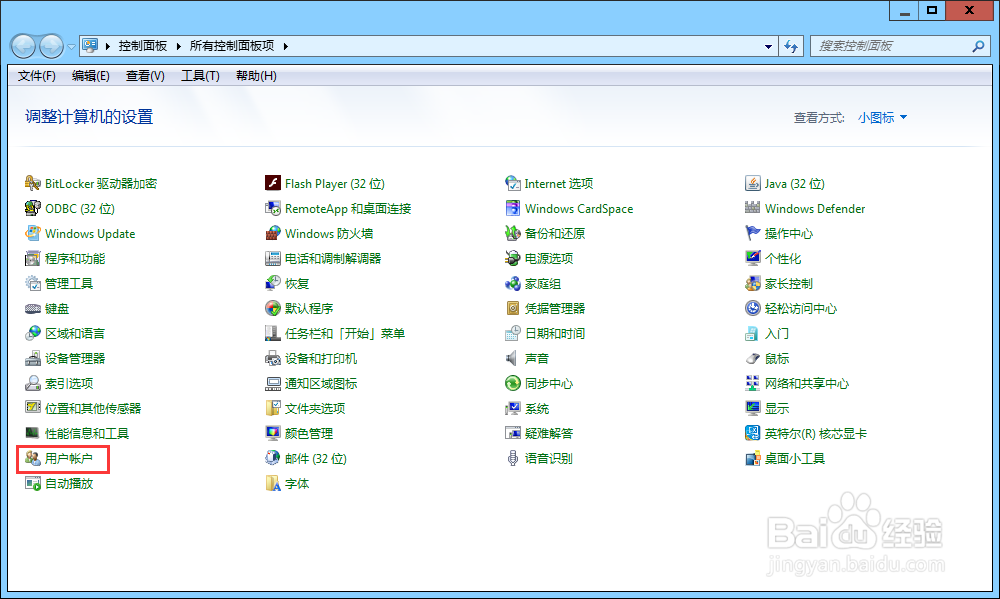This screenshot has height=599, width=1000.
Task: Click the 控制面板 breadcrumb segment
Action: [143, 46]
